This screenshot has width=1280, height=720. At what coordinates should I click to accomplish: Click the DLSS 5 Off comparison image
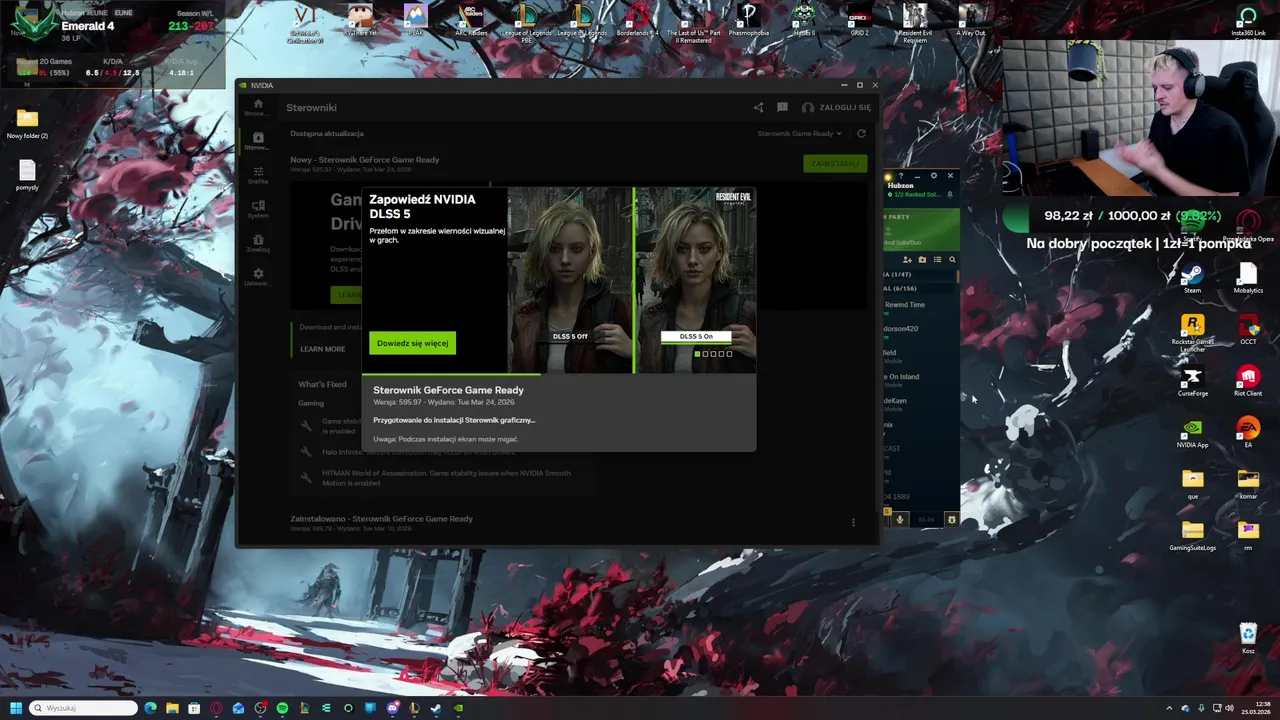click(570, 280)
